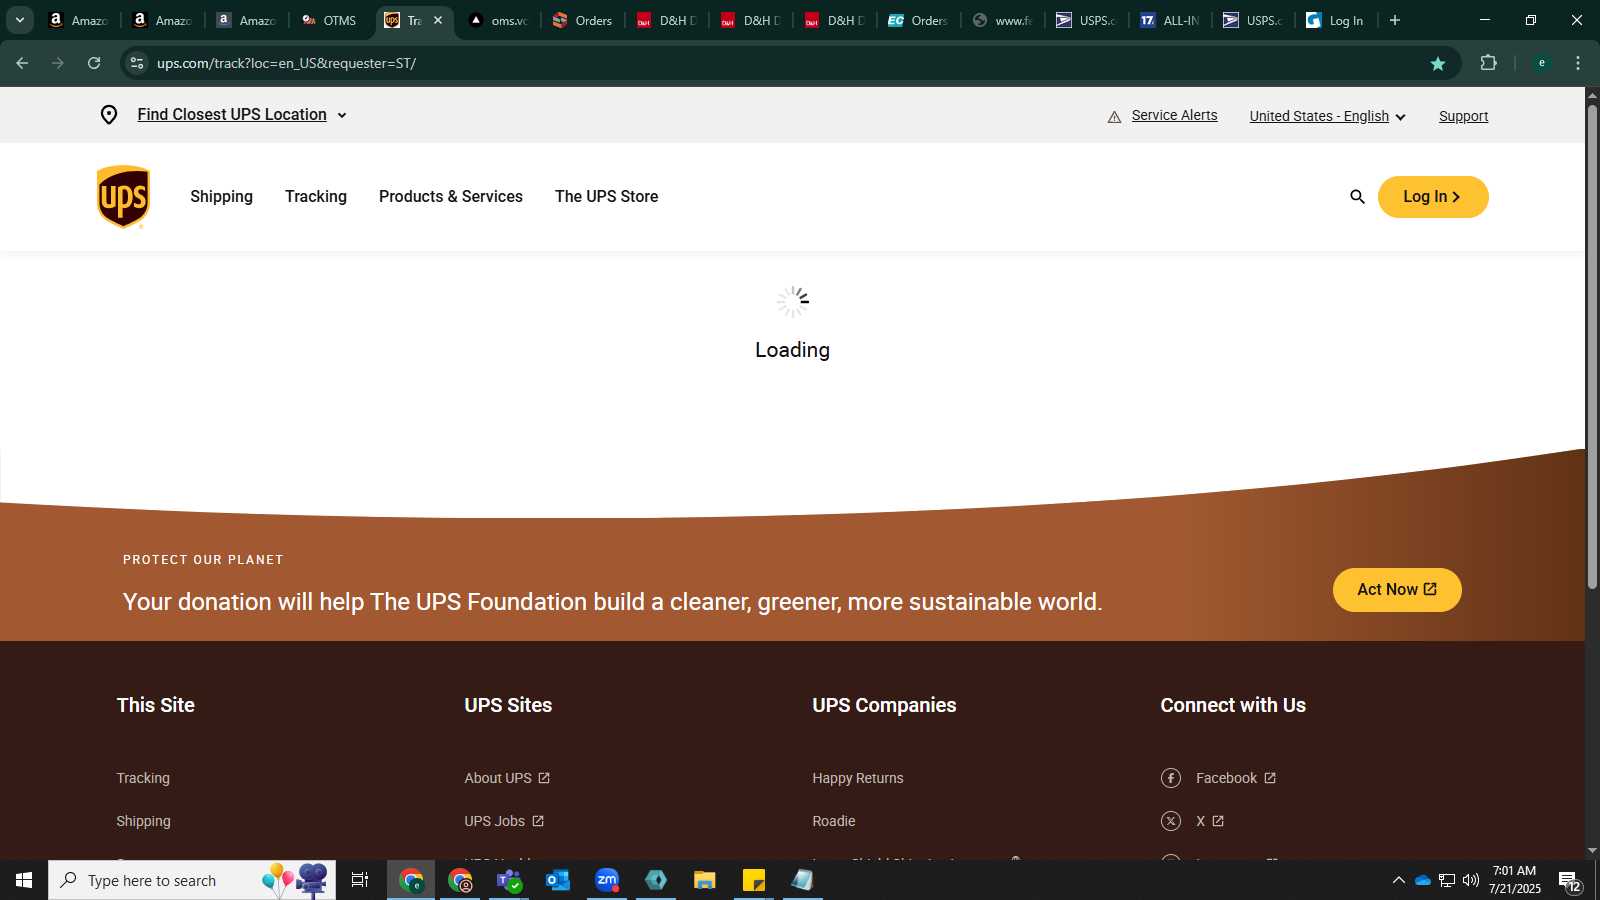Open File Explorer from taskbar

[705, 880]
